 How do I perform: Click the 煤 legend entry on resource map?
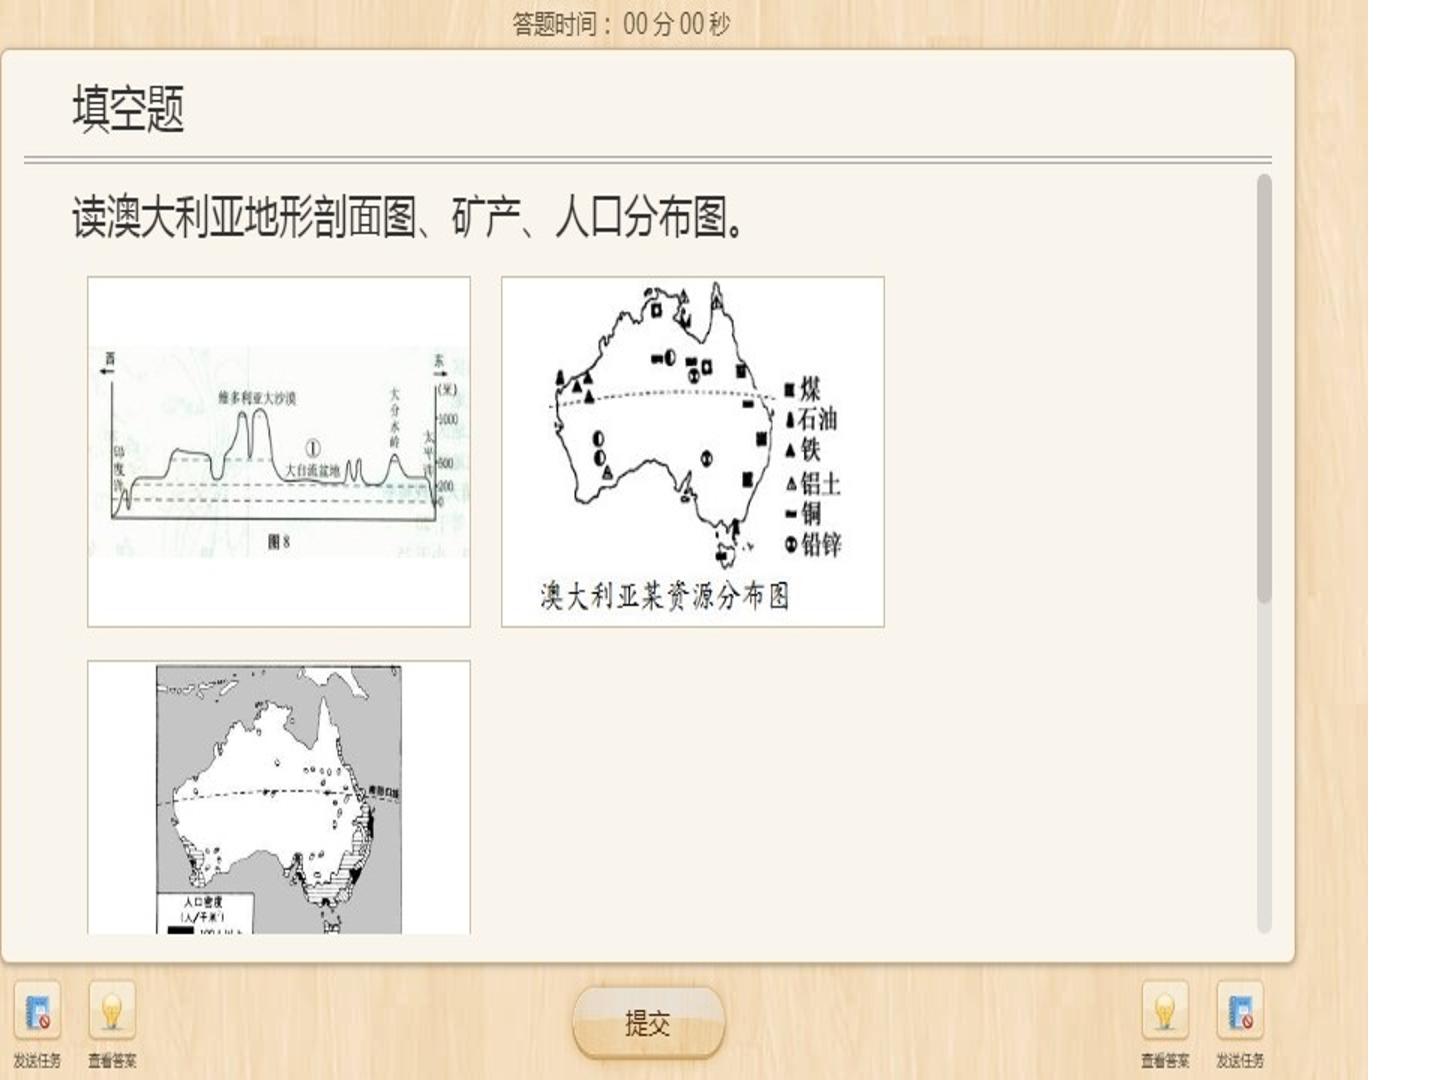click(803, 389)
